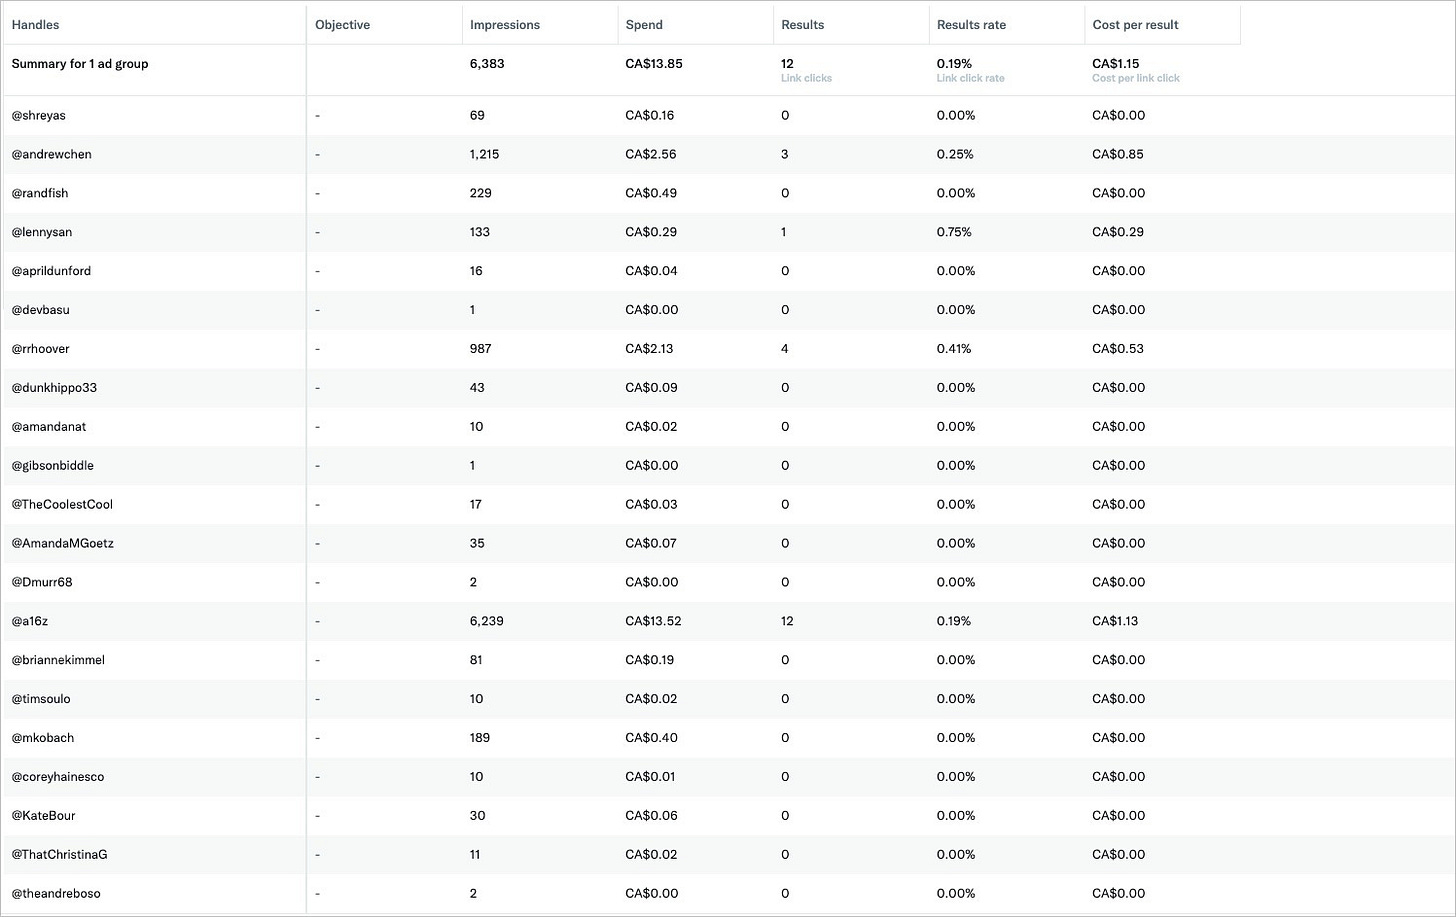Select the @randfish handle

pyautogui.click(x=40, y=194)
